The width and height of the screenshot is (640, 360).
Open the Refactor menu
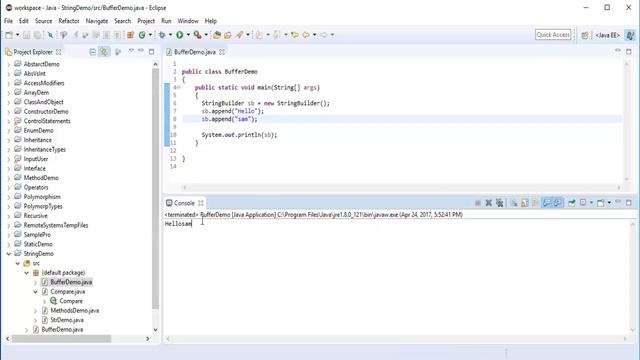(x=69, y=21)
